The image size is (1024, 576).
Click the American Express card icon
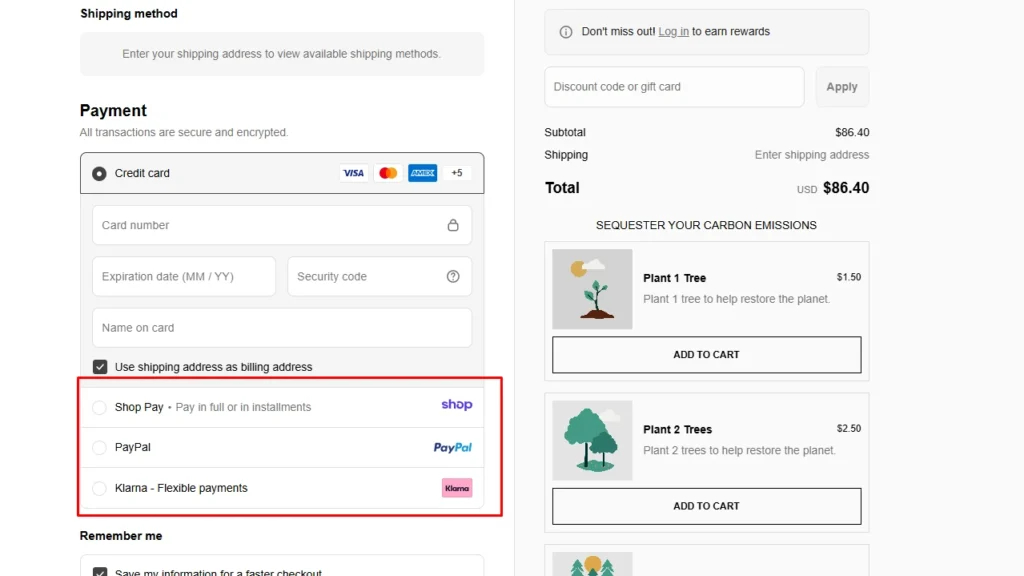tap(422, 173)
